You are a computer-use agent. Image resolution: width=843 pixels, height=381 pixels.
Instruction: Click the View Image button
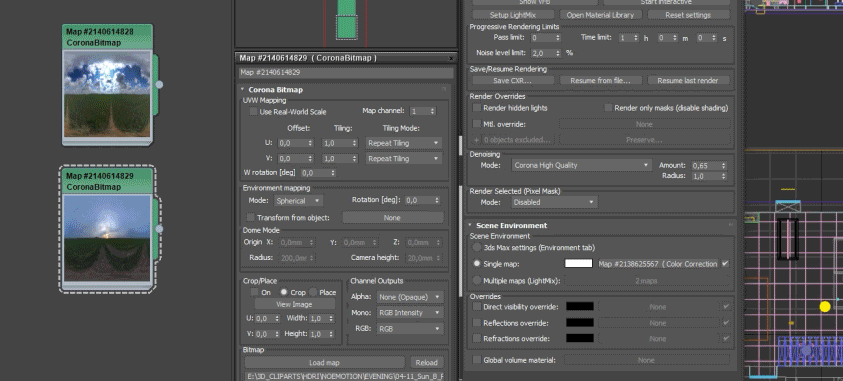(294, 304)
